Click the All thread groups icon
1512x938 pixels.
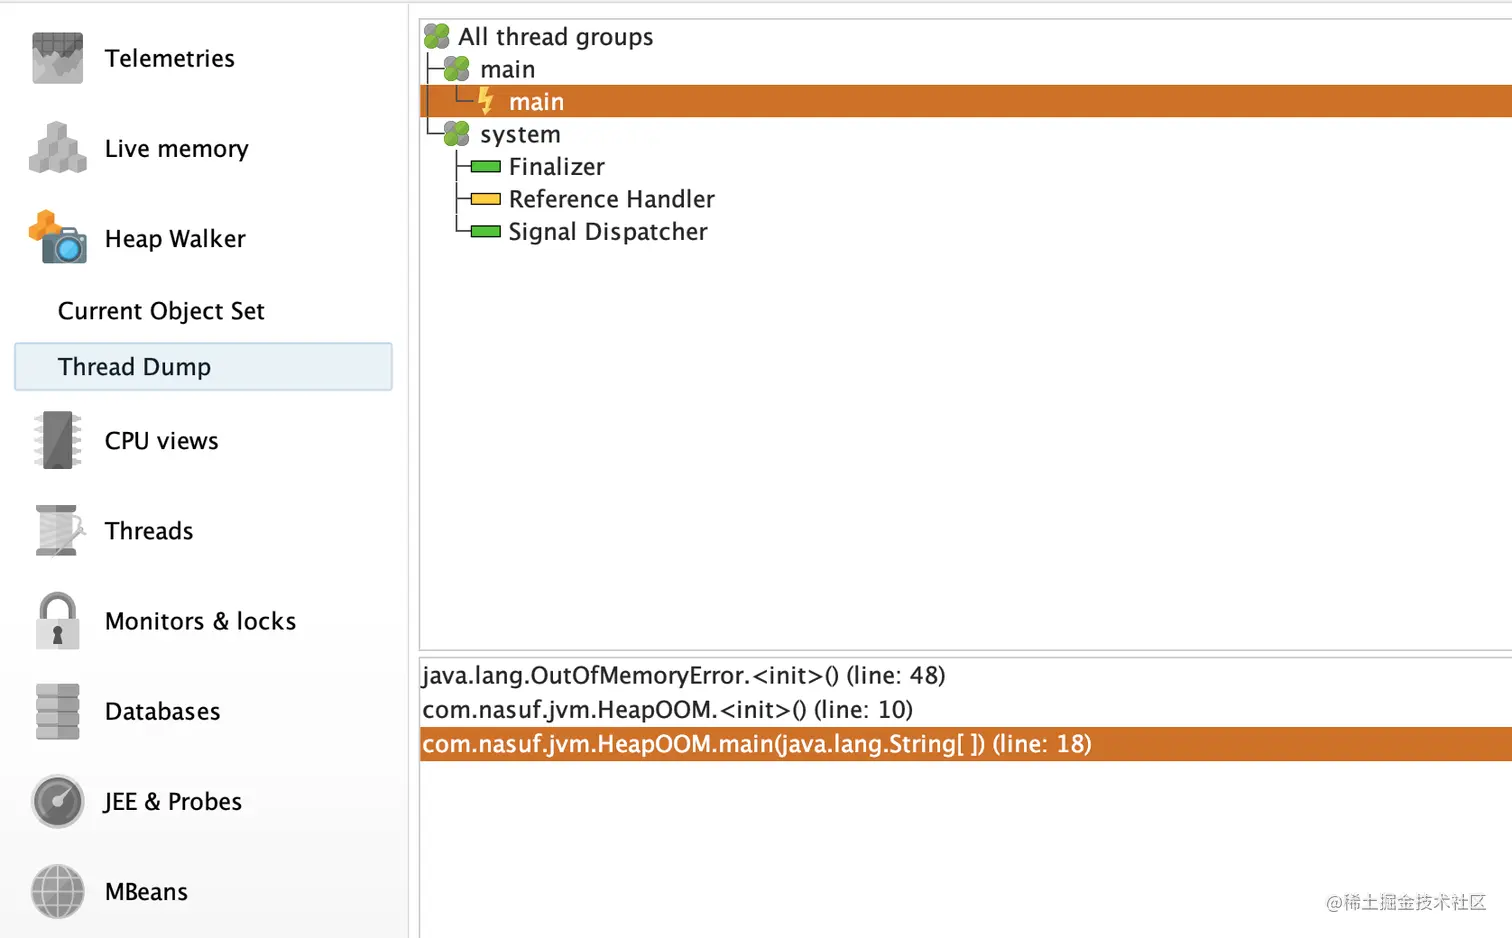[x=437, y=37]
